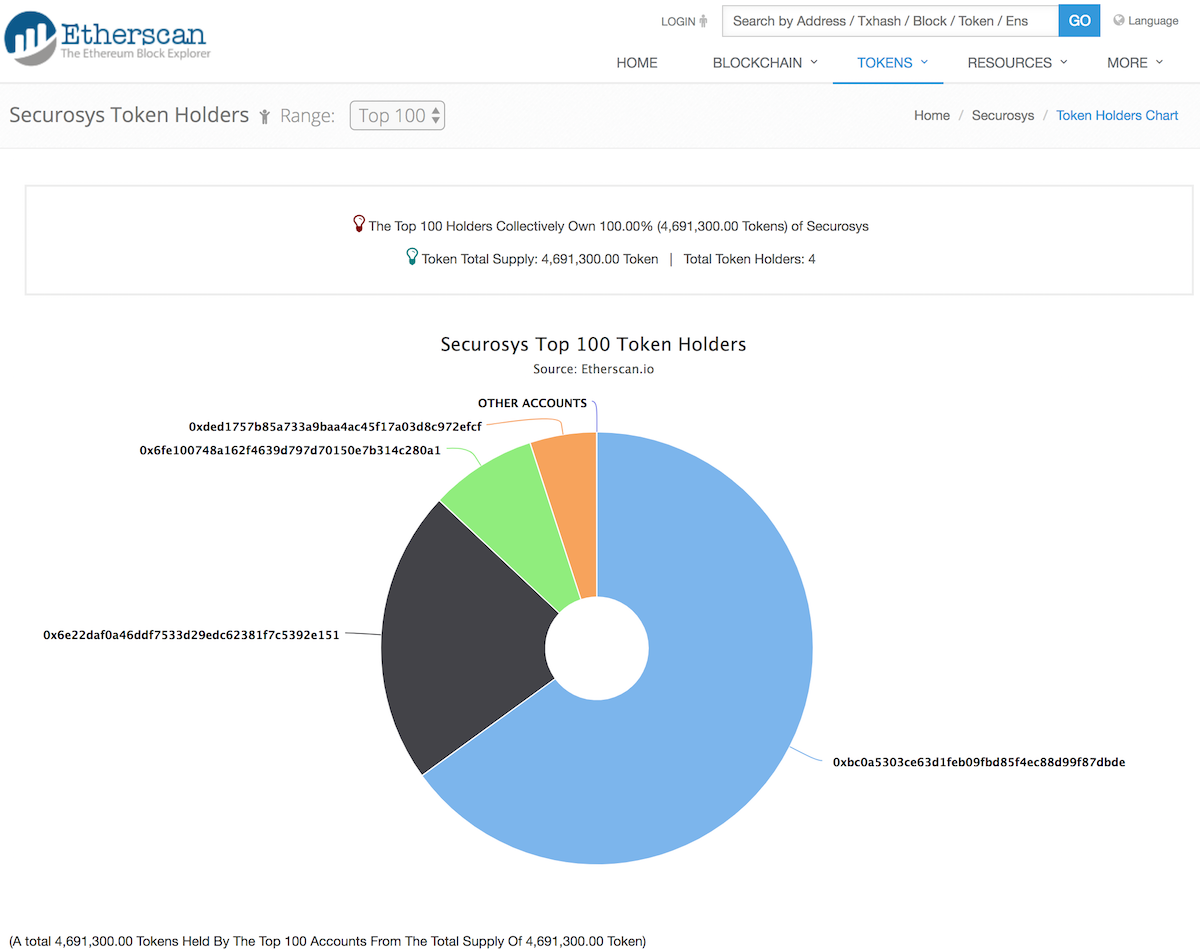1200x950 pixels.
Task: Click the chart title Securosys Top 100 Token Holders
Action: pyautogui.click(x=593, y=344)
